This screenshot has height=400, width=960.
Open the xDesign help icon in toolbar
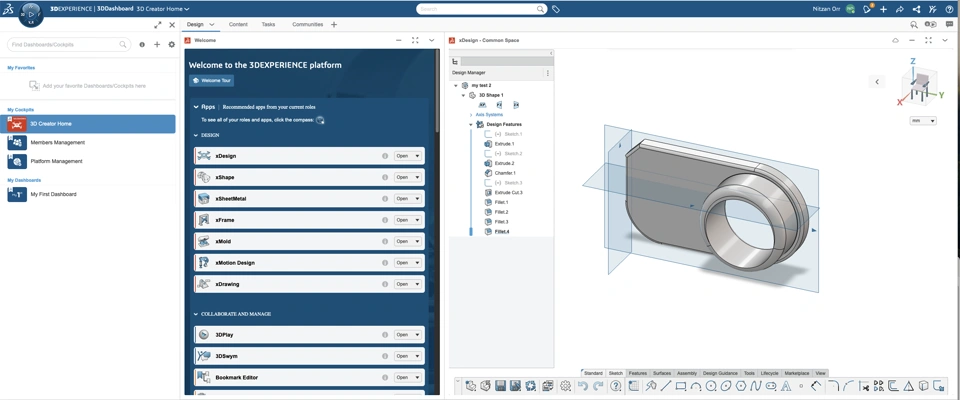(x=616, y=386)
